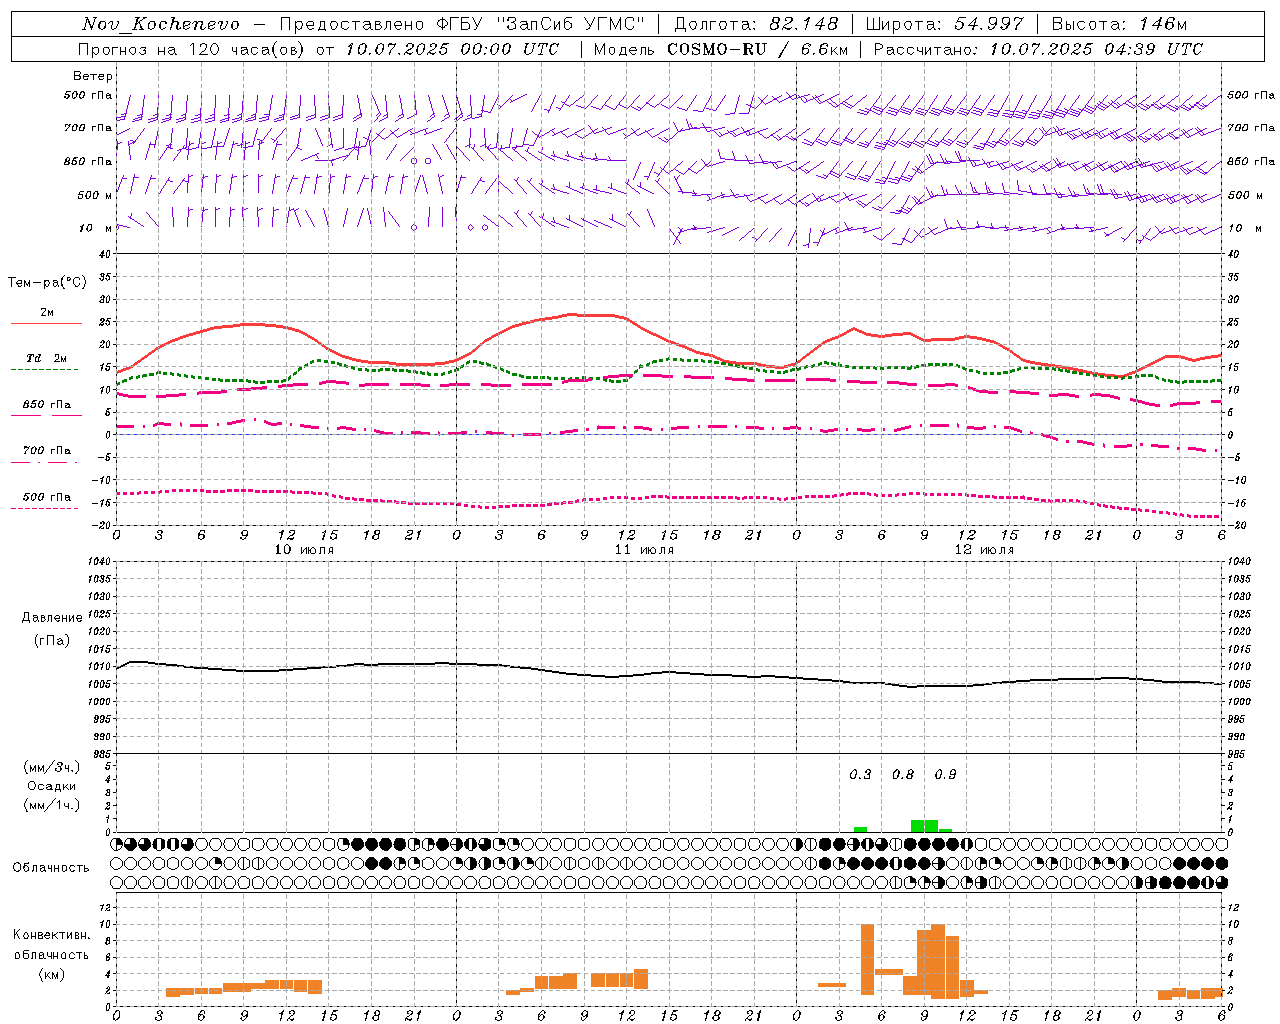Click the model name COSMO-RU / 6.6км
The width and height of the screenshot is (1280, 1024).
pyautogui.click(x=758, y=49)
